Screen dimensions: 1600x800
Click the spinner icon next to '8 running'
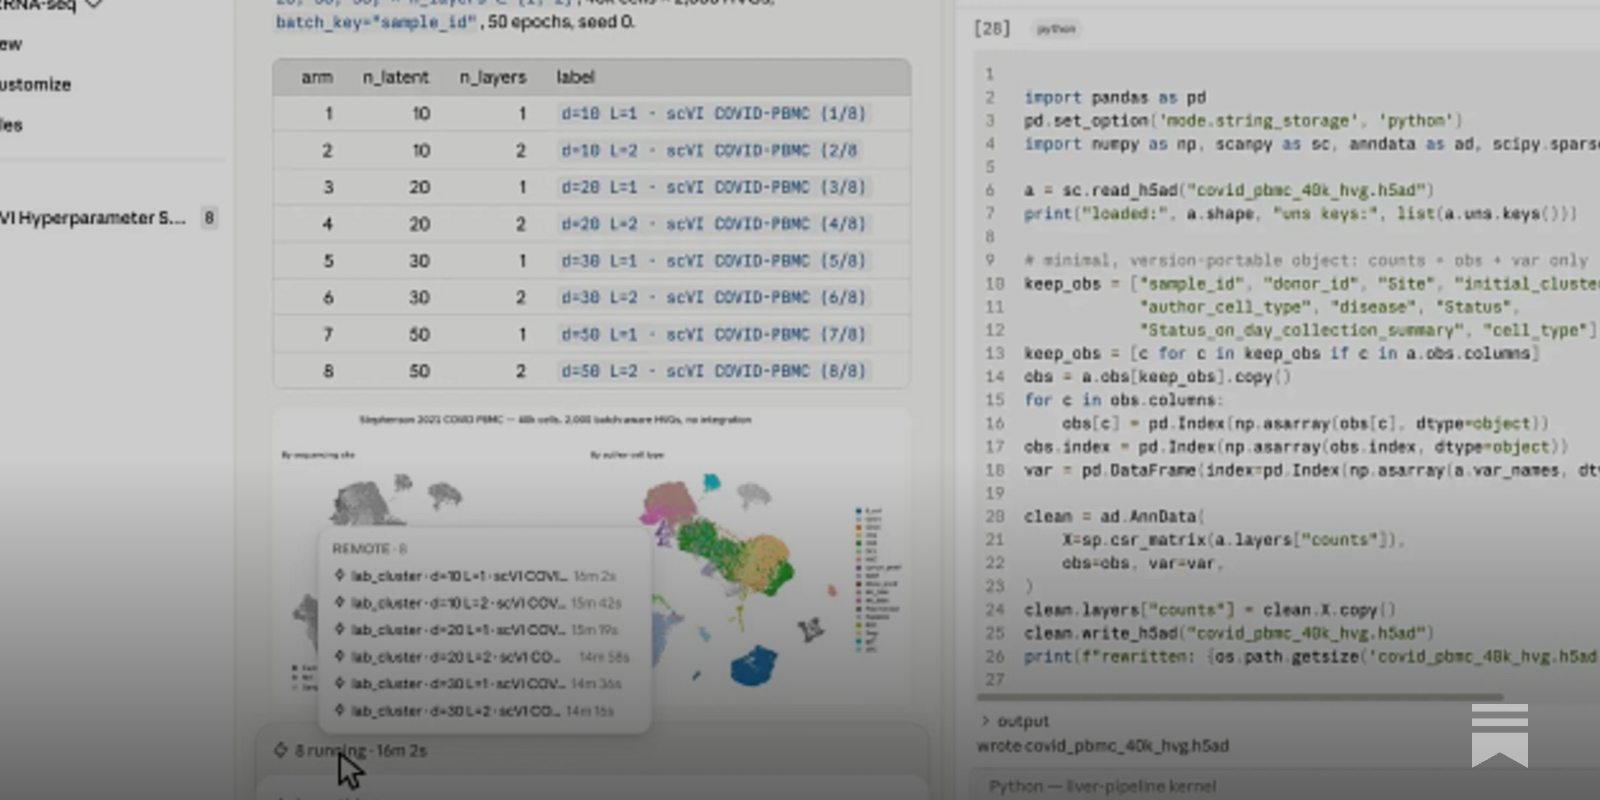click(281, 750)
